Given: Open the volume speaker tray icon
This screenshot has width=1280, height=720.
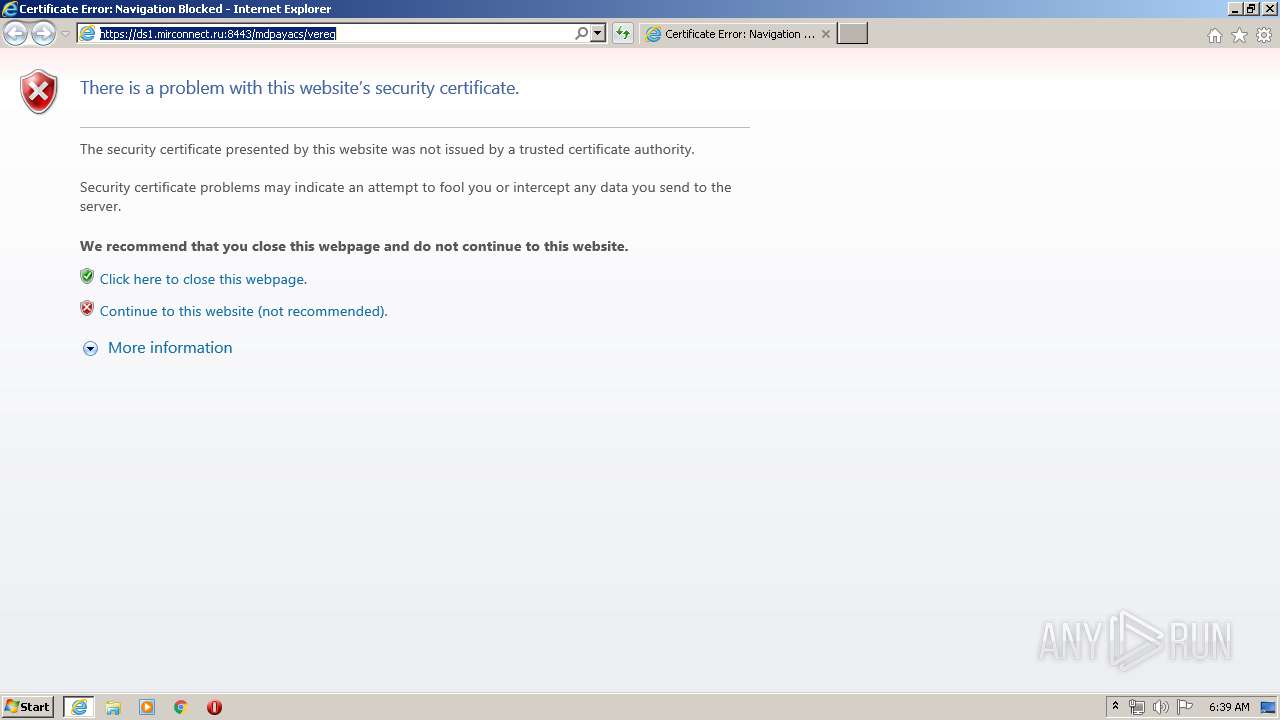Looking at the screenshot, I should pyautogui.click(x=1161, y=707).
